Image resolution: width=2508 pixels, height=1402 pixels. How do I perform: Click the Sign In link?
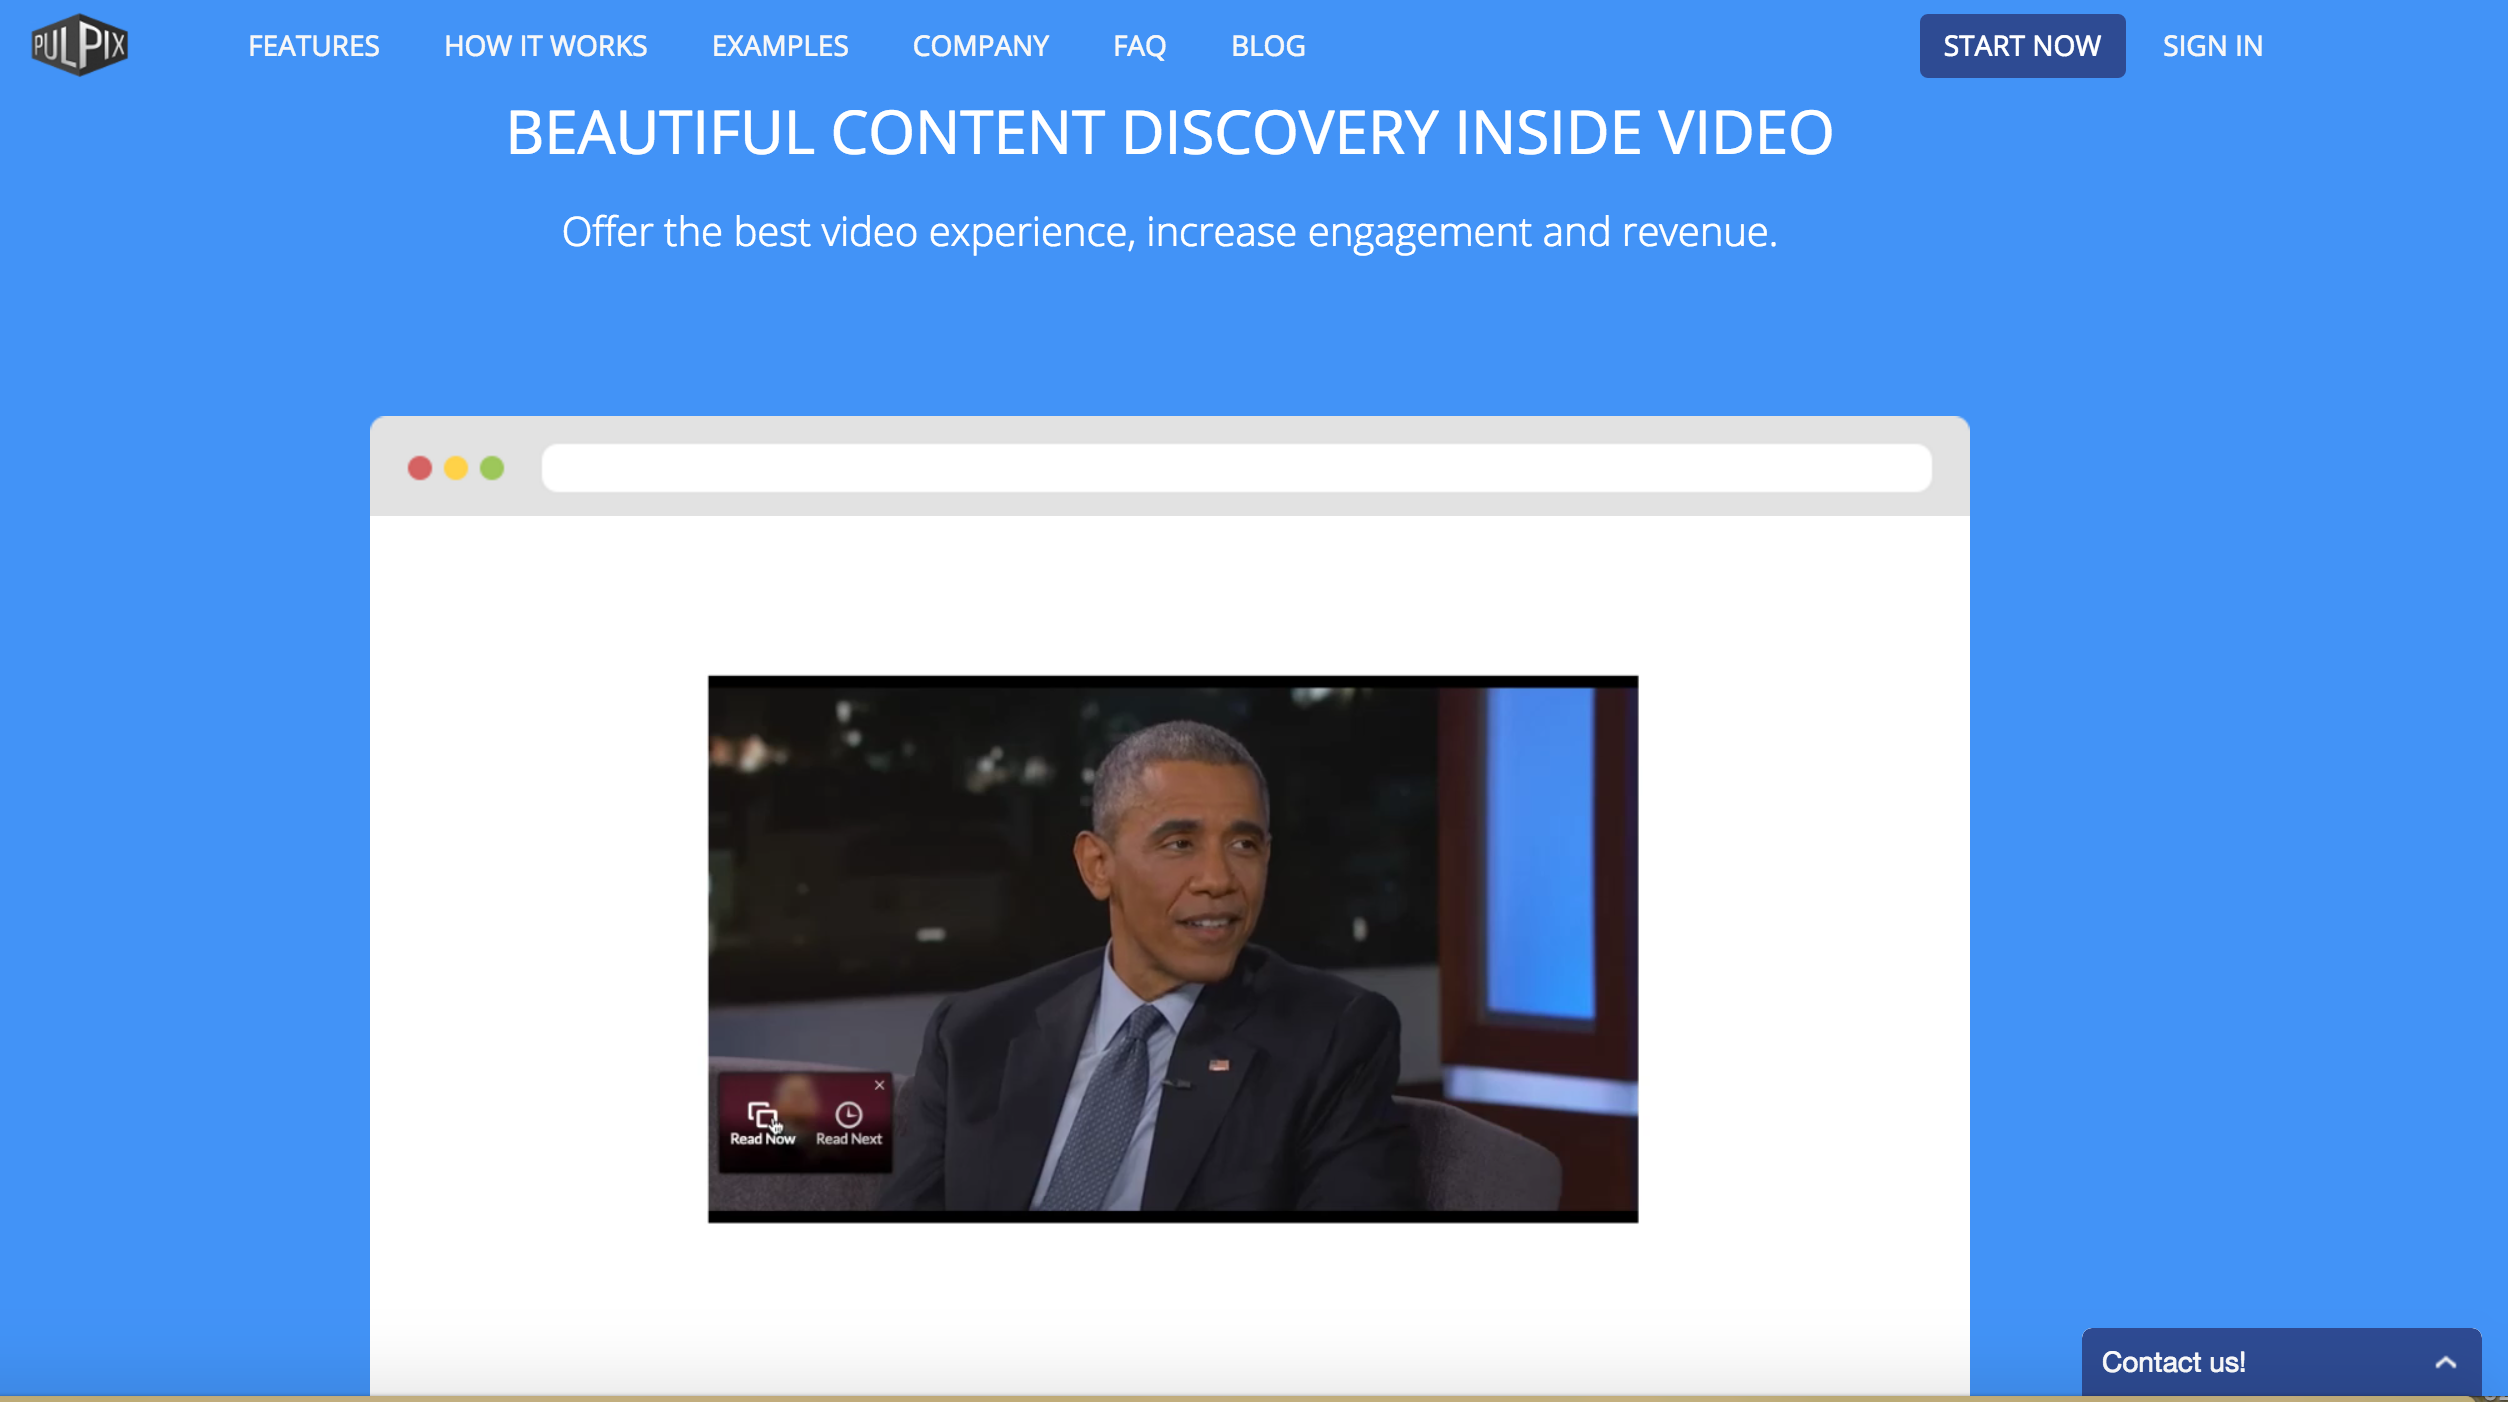tap(2212, 46)
